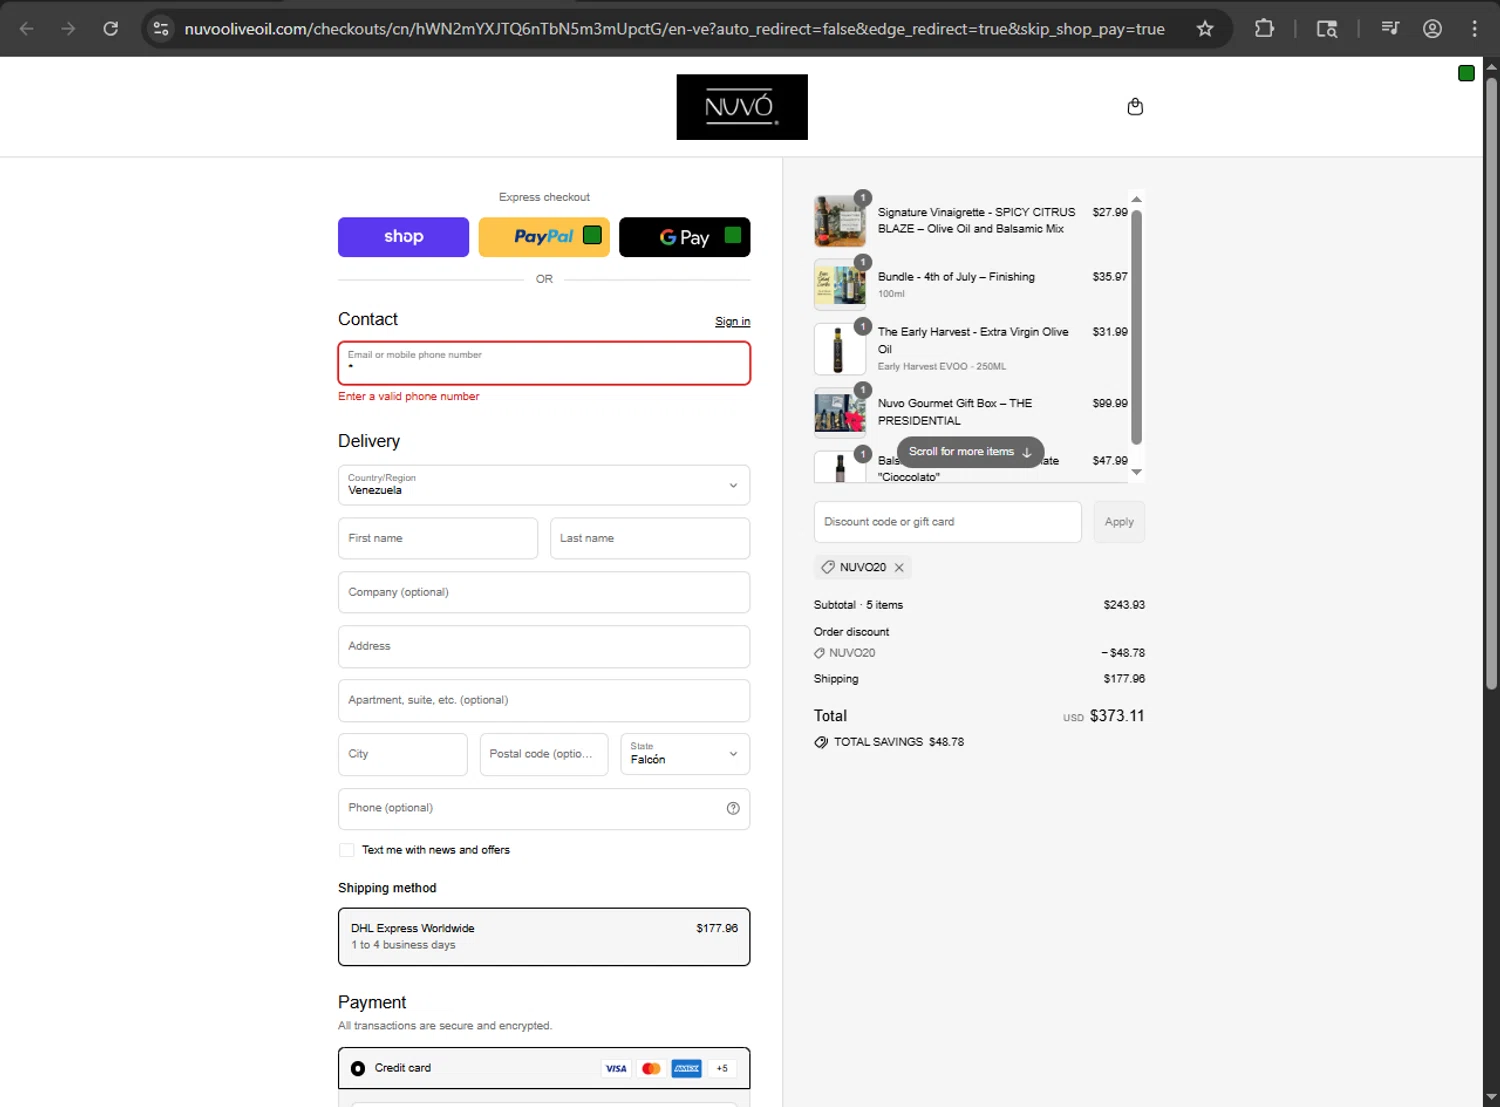The height and width of the screenshot is (1107, 1500).
Task: Remove the NUVO20 discount code tag
Action: 899,567
